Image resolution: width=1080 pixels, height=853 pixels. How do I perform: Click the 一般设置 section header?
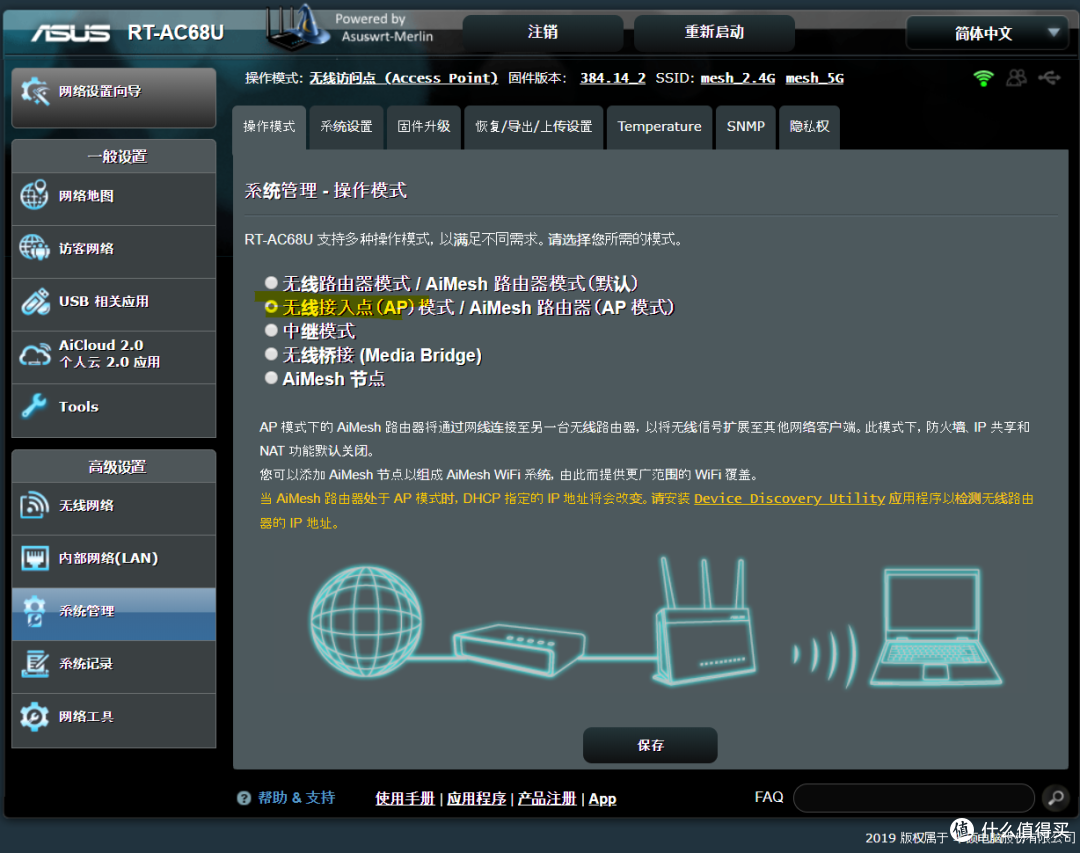click(x=114, y=156)
